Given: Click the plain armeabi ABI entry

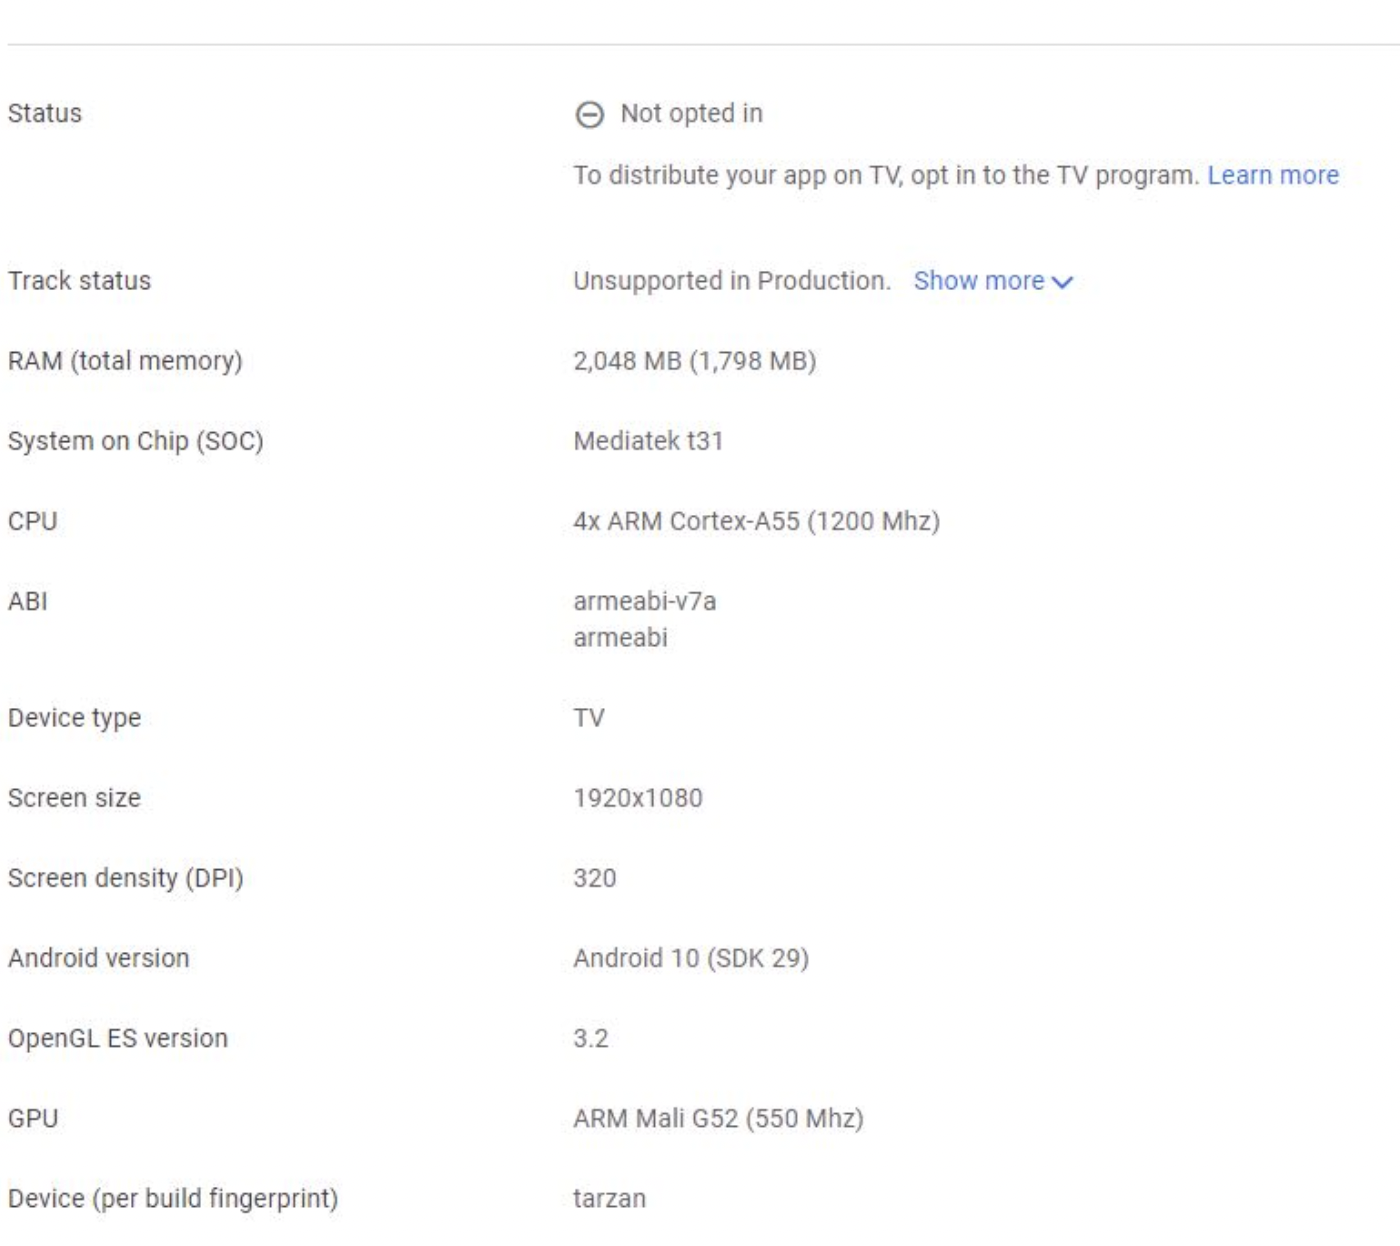Looking at the screenshot, I should (620, 638).
